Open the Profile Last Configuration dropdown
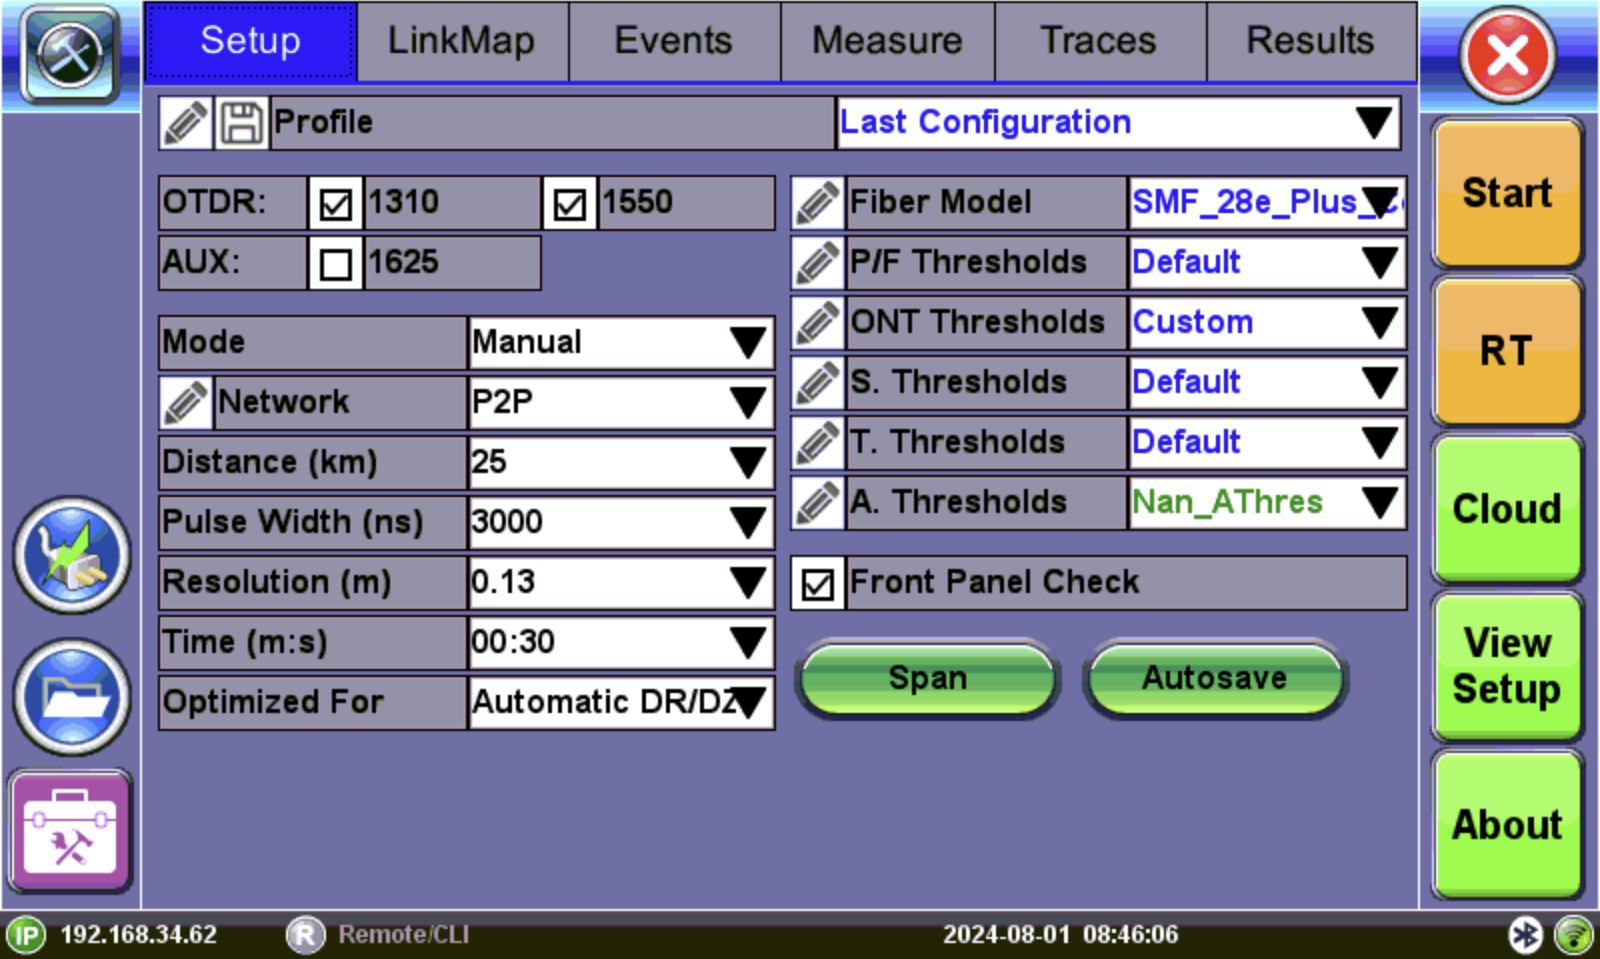1600x959 pixels. (1118, 123)
